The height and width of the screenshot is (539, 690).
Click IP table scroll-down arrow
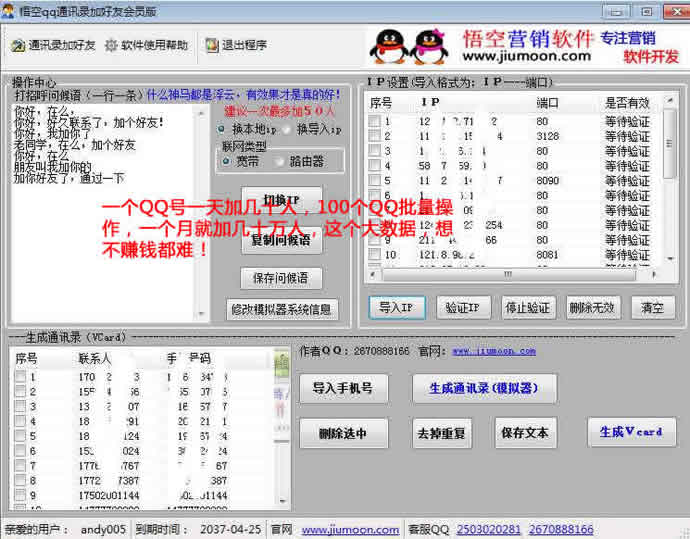pos(670,258)
